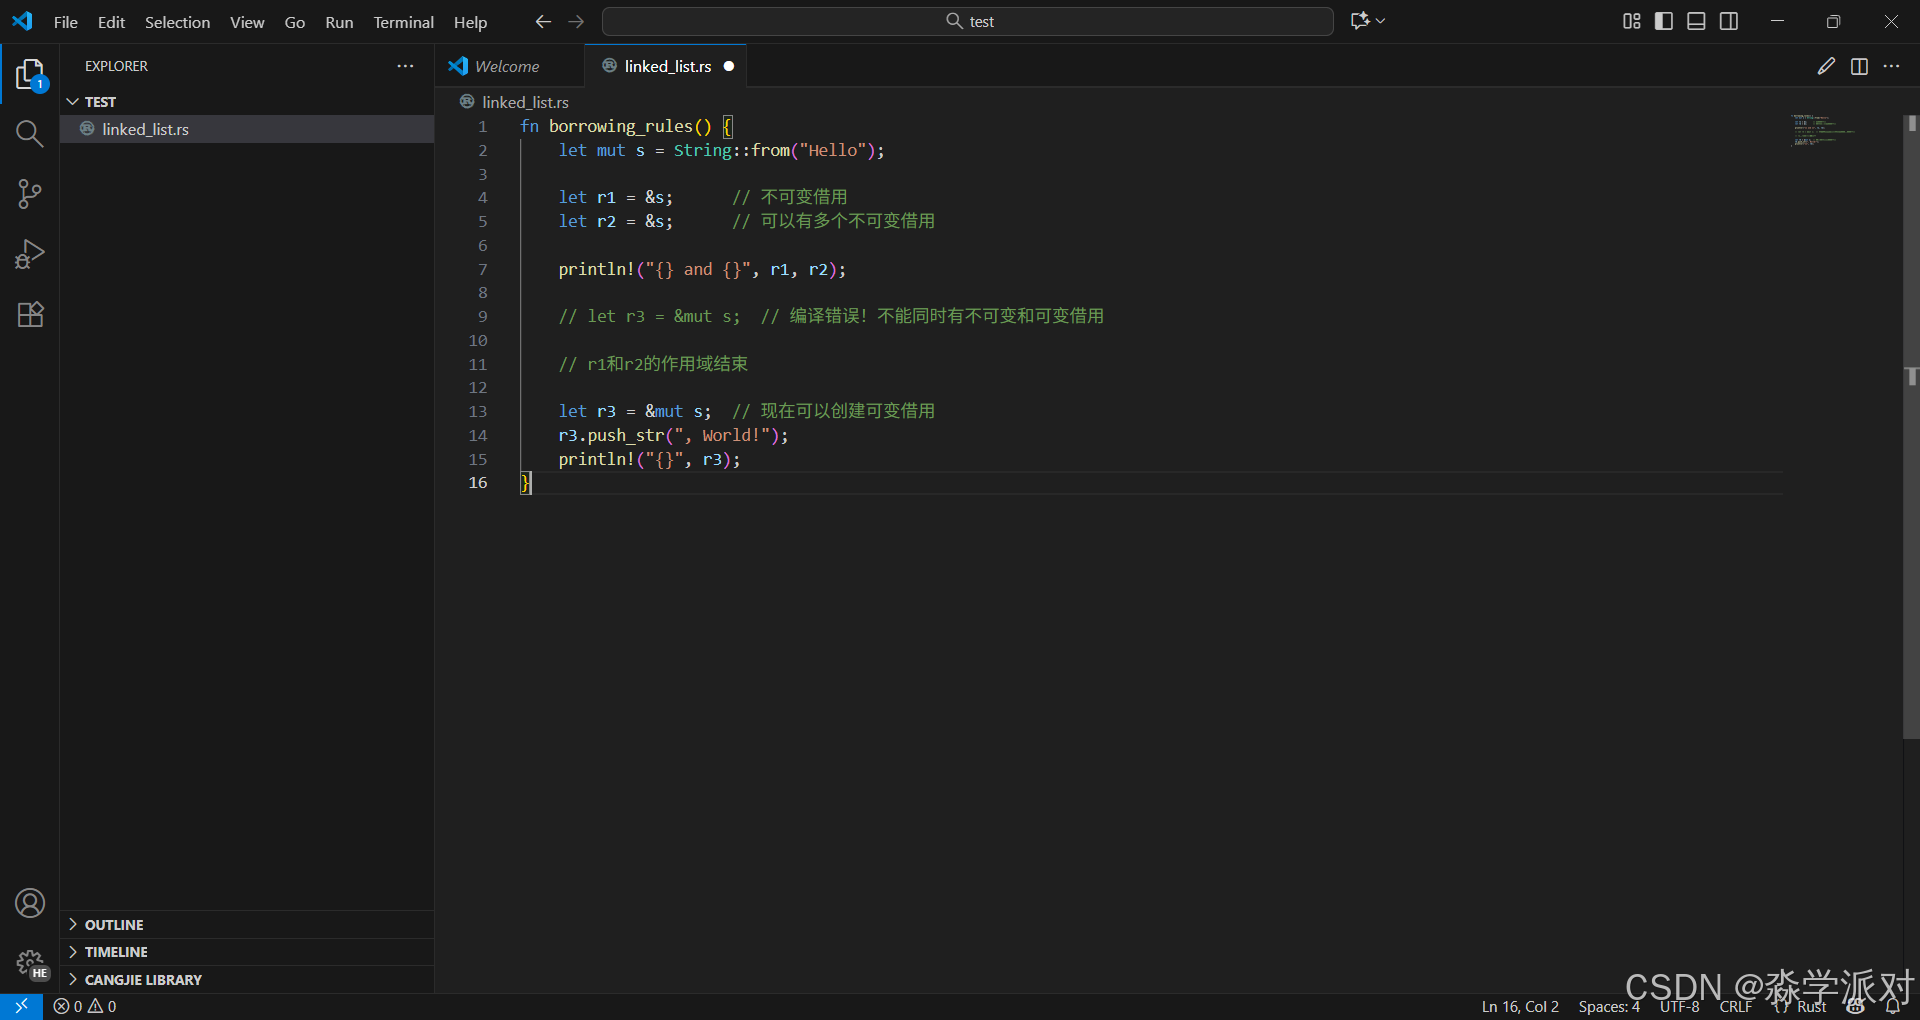Open Run and Debug view

pyautogui.click(x=30, y=254)
